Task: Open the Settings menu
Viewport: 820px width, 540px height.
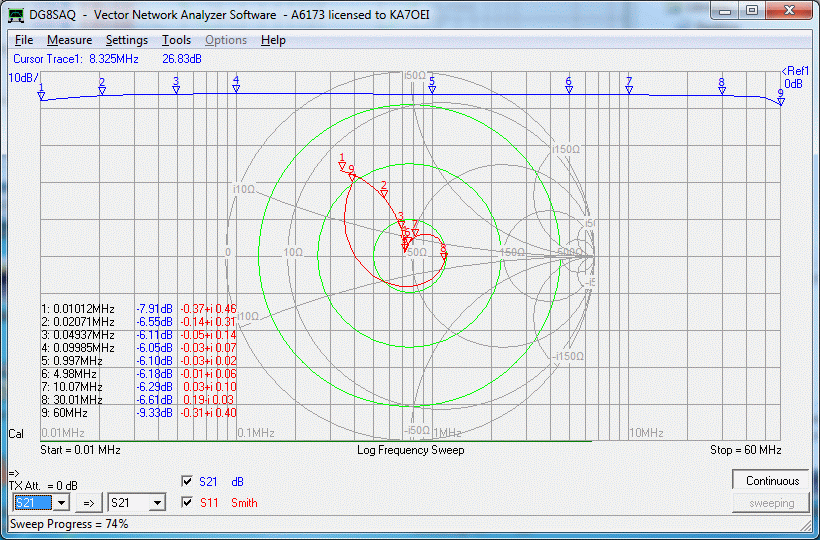Action: point(127,40)
